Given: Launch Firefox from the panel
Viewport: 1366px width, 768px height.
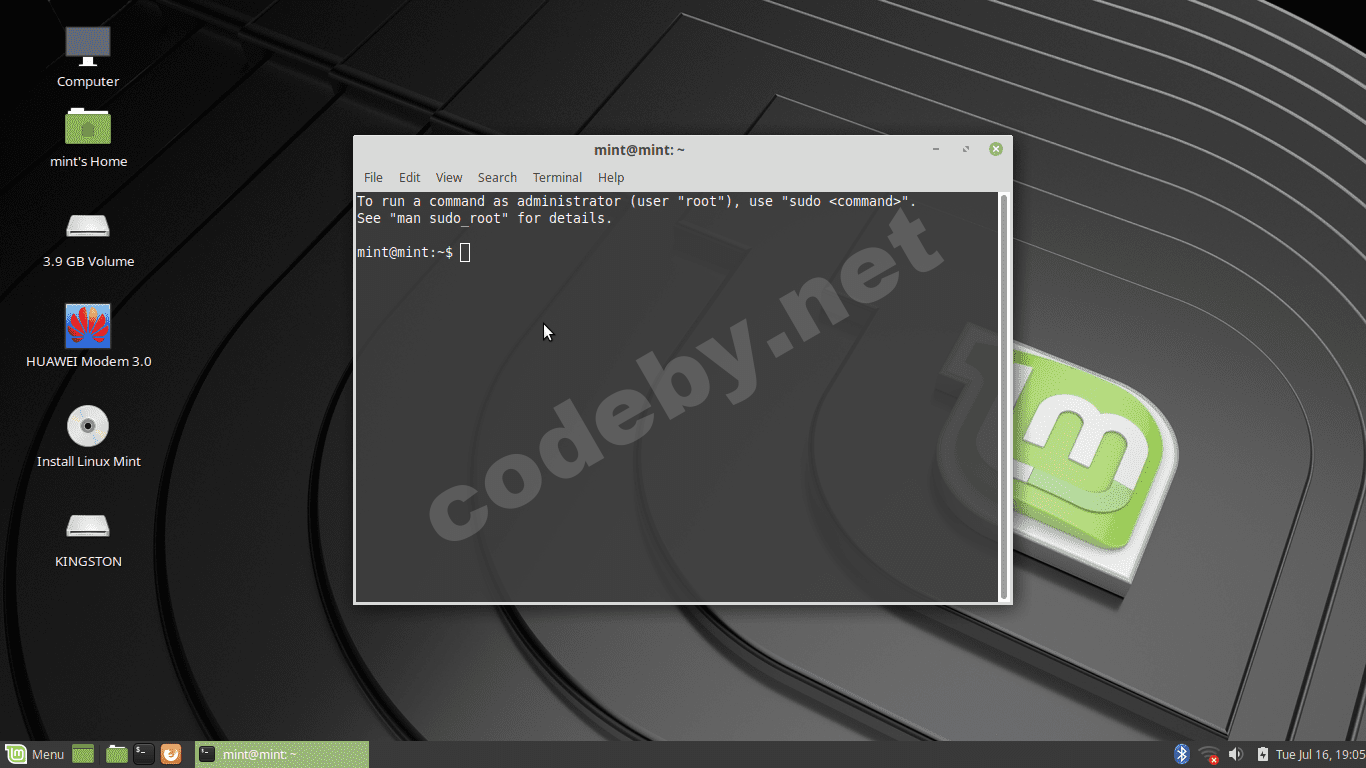Looking at the screenshot, I should 171,754.
